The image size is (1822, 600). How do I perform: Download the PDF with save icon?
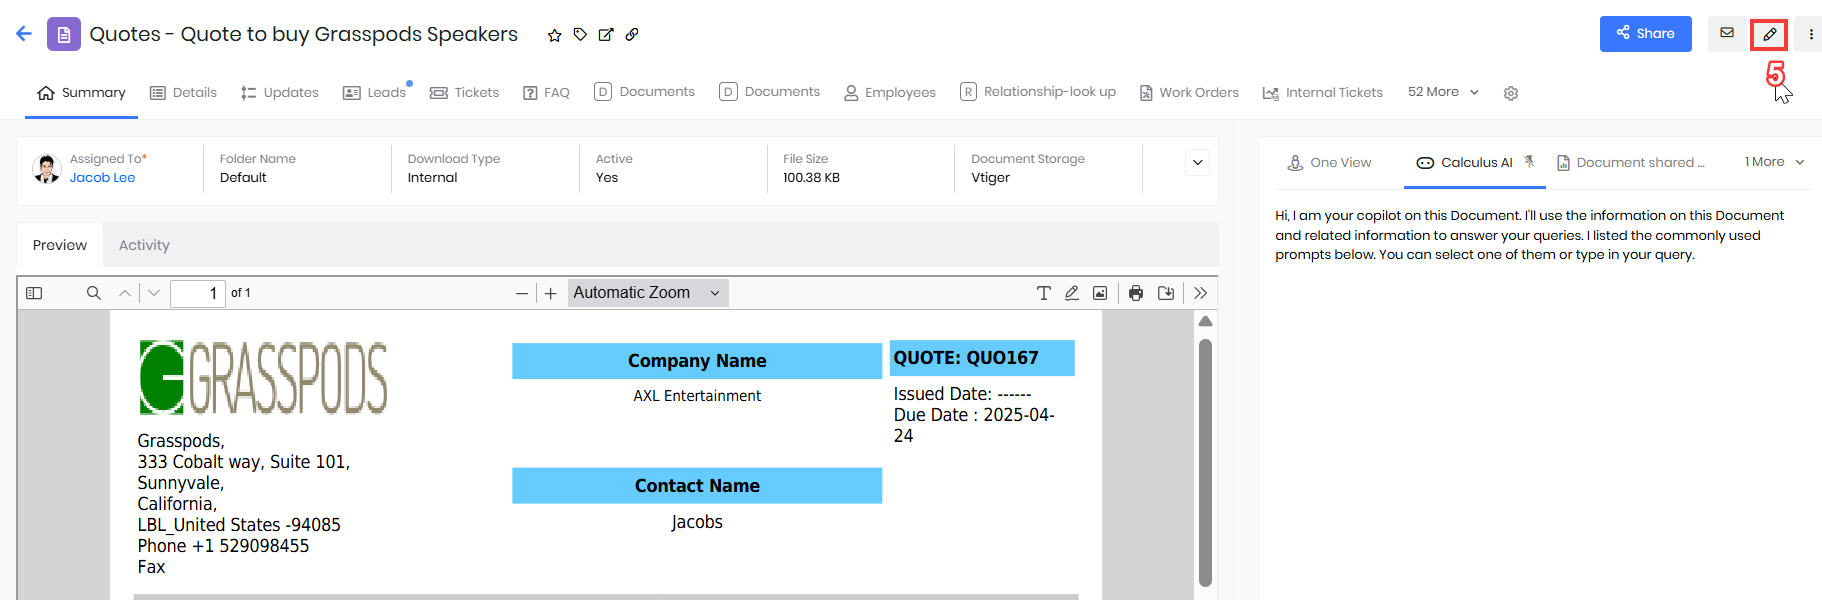(1166, 293)
